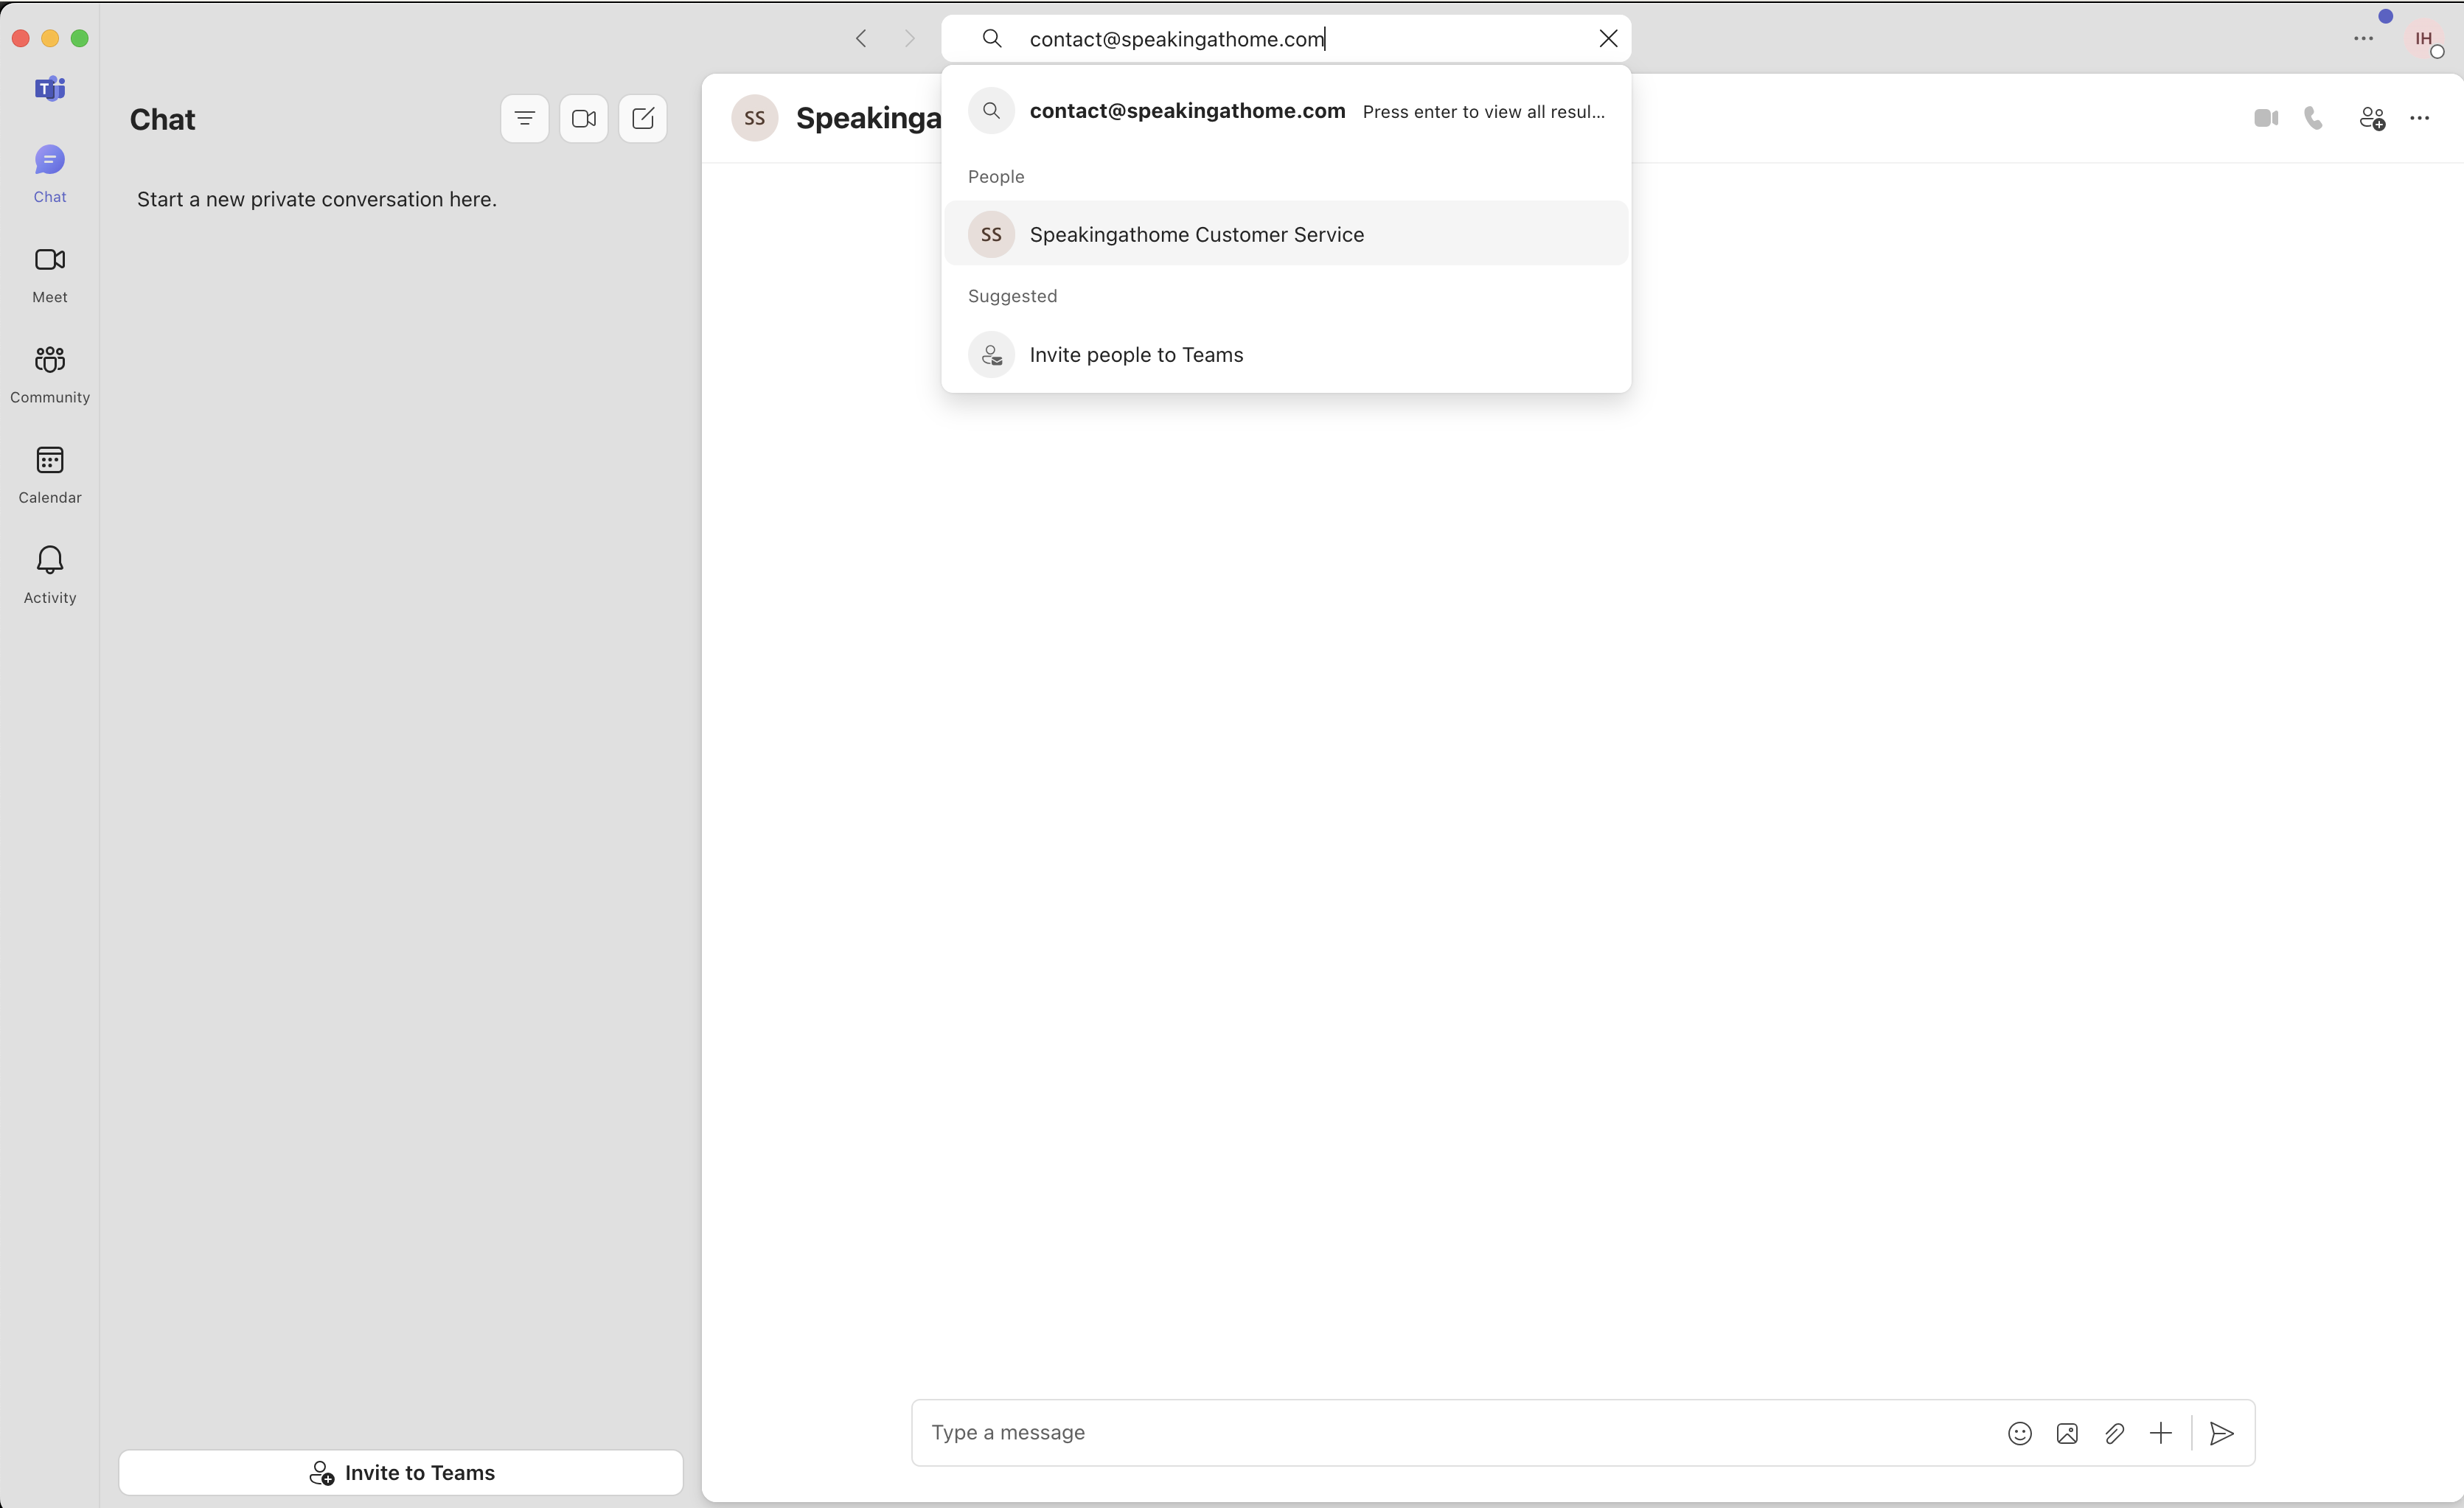Check Activity notifications
This screenshot has height=1508, width=2464.
click(49, 573)
